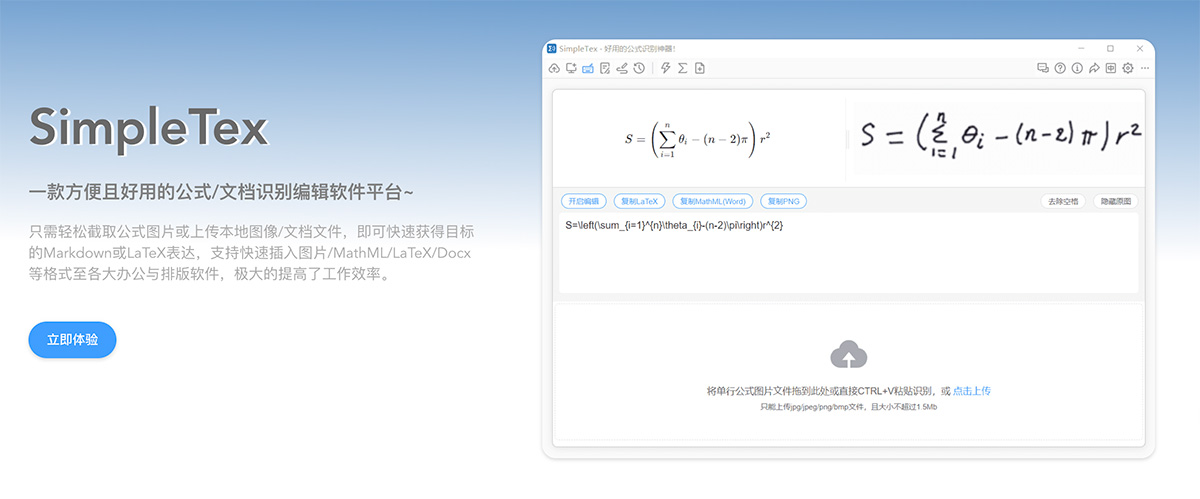This screenshot has width=1200, height=499.
Task: Open the document edit icon in toolbar
Action: coord(605,68)
